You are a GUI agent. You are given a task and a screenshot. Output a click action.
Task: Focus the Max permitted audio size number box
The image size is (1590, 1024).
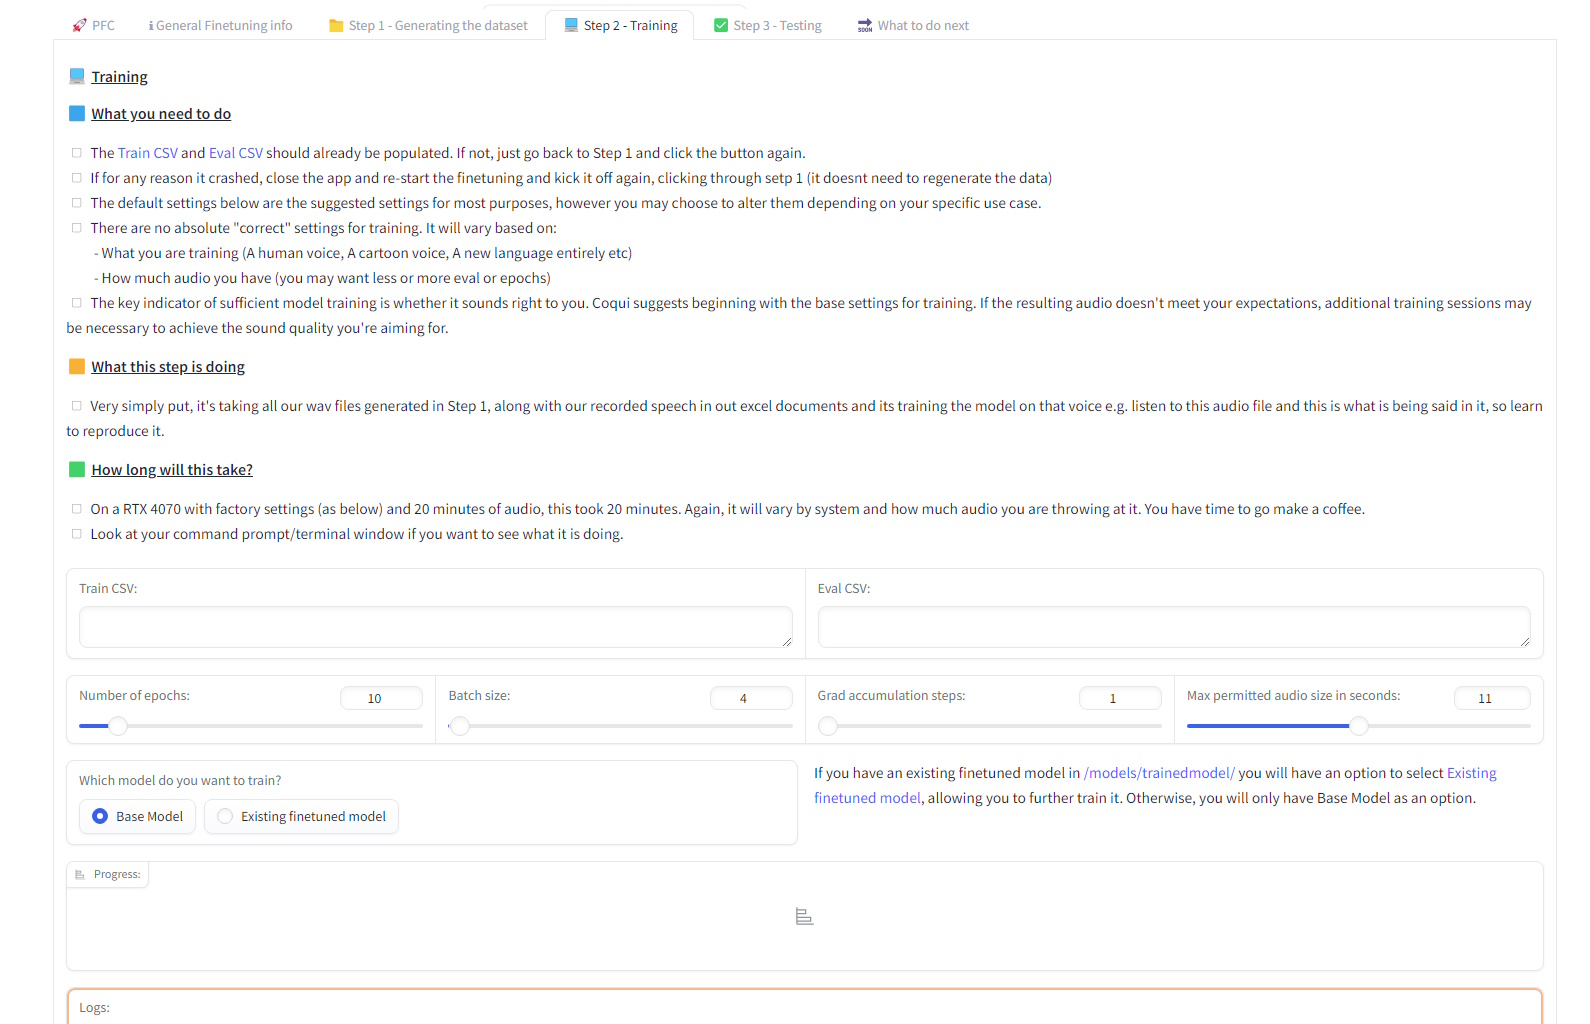coord(1492,698)
